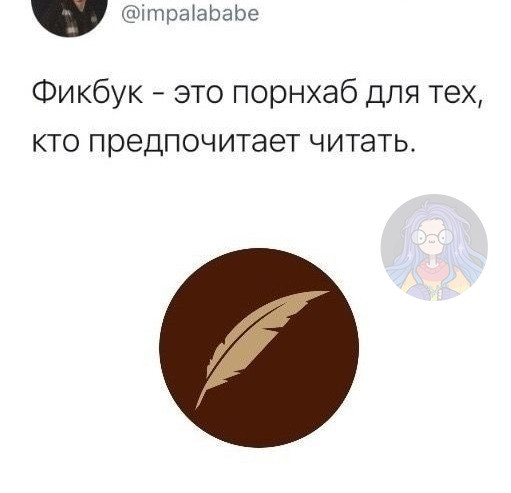This screenshot has width=511, height=493.
Task: Click the words "для тех," in first line
Action: 423,94
